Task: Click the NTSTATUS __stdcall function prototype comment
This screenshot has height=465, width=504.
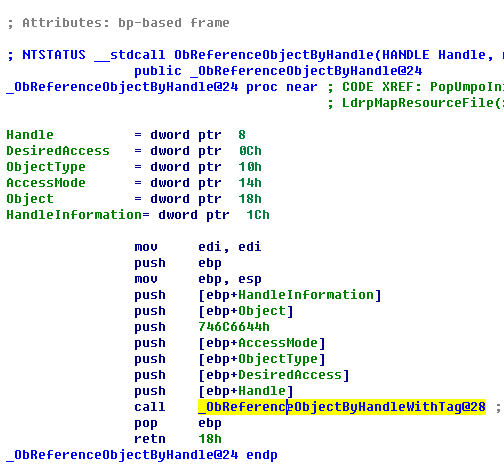Action: pyautogui.click(x=255, y=55)
